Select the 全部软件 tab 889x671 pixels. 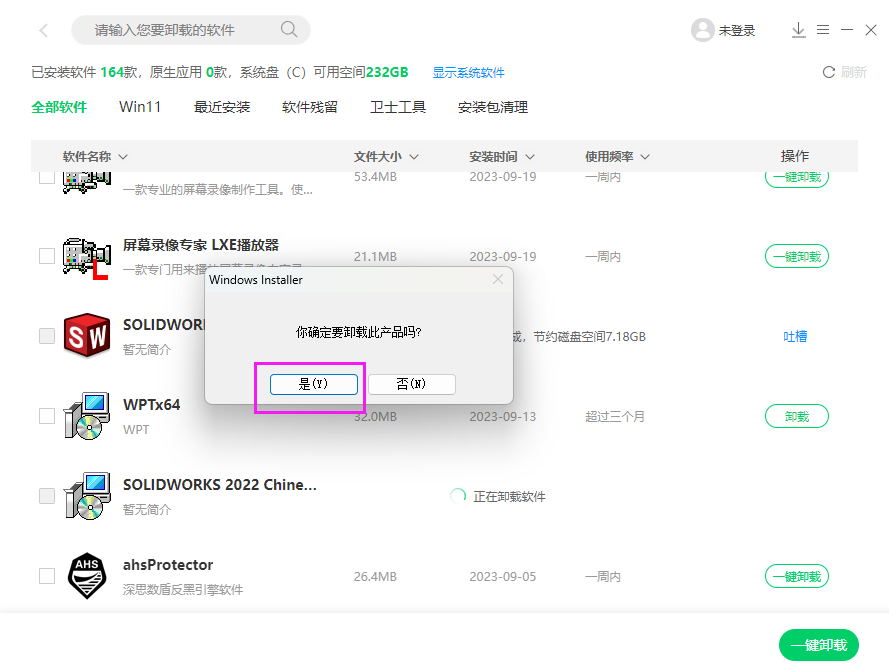(59, 107)
